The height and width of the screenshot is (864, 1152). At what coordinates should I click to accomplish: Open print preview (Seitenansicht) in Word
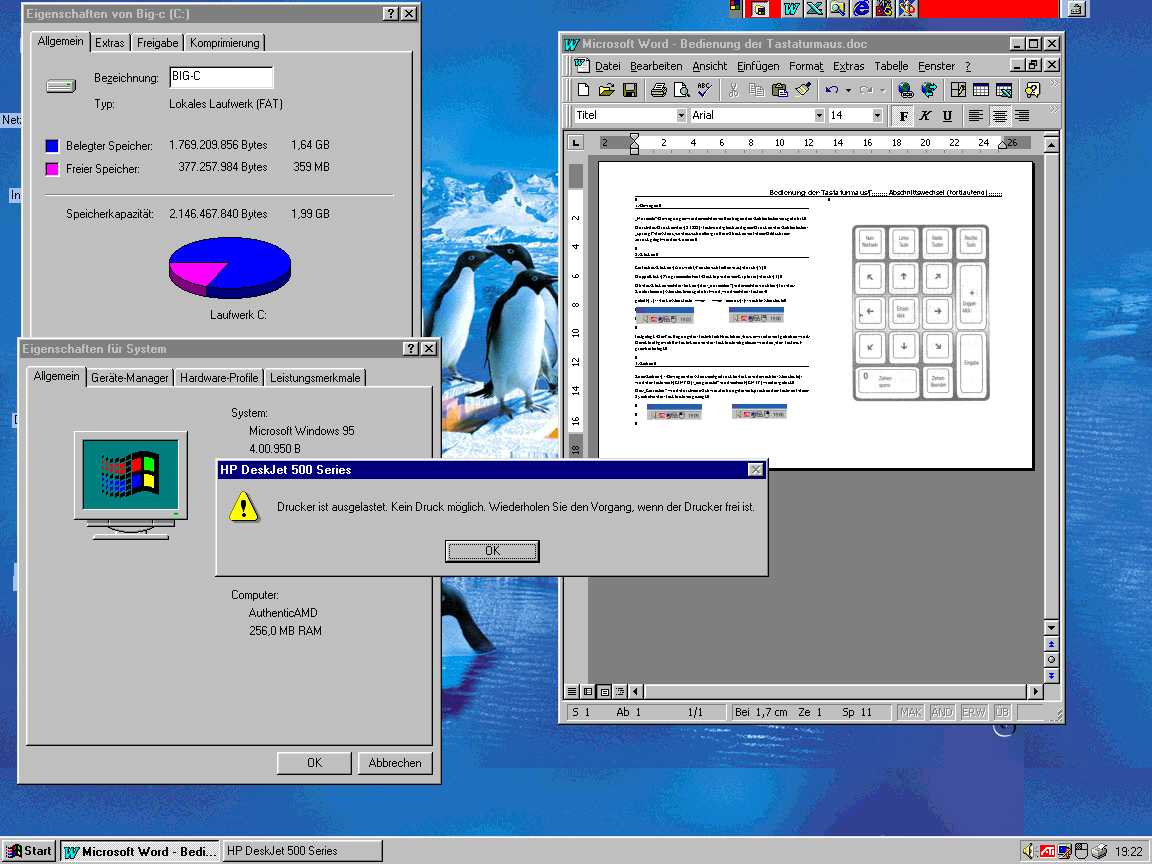(x=681, y=90)
